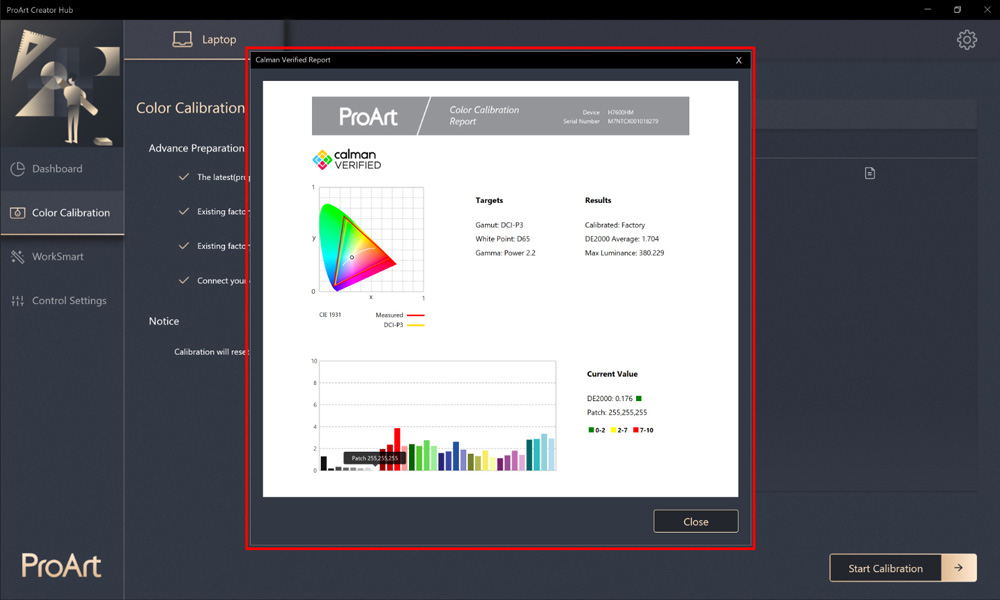This screenshot has width=1000, height=600.
Task: Click the tallest red bar in the DE2000 chart
Action: (397, 449)
